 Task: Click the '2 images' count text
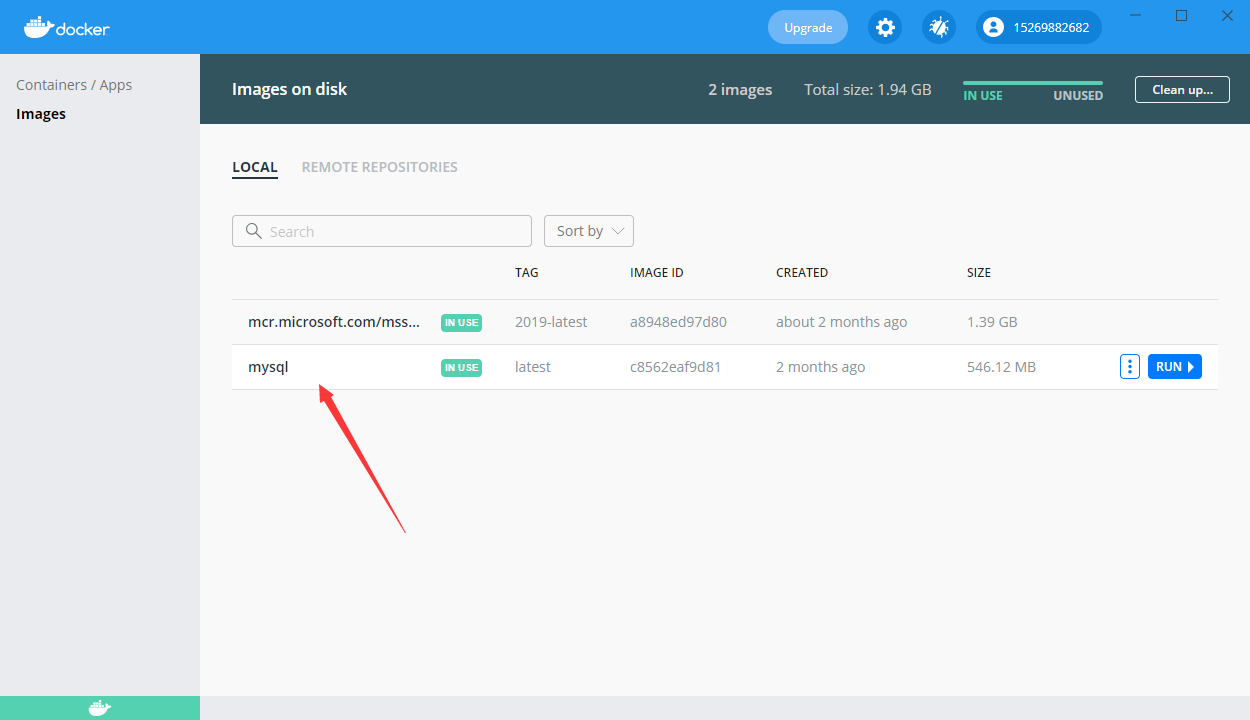(740, 89)
